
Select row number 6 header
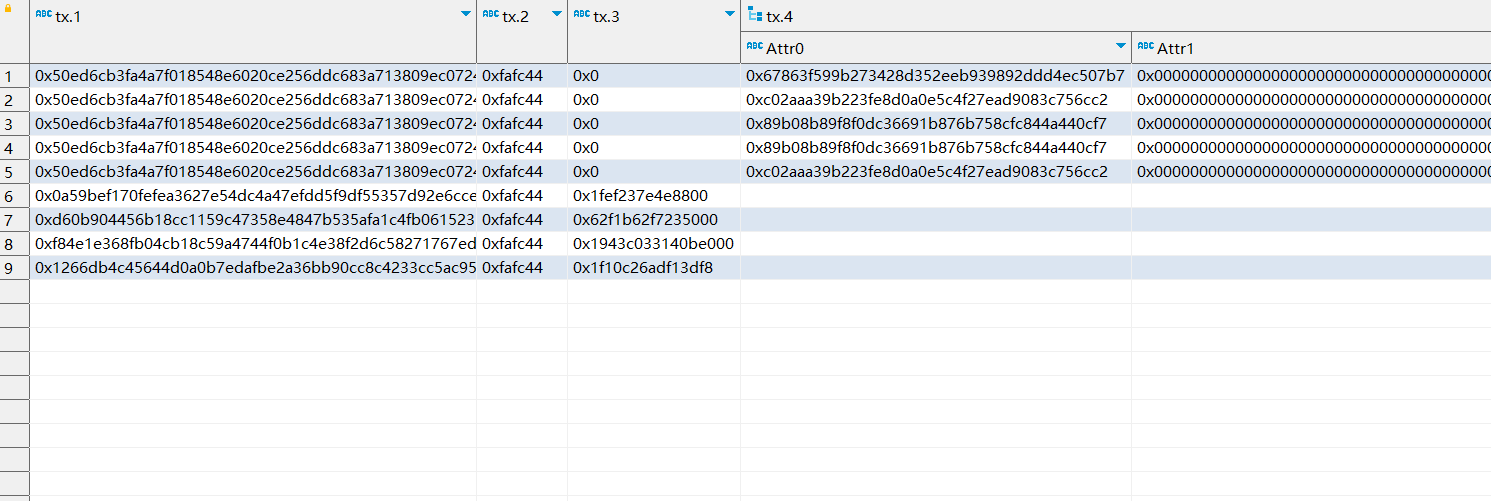pyautogui.click(x=10, y=196)
